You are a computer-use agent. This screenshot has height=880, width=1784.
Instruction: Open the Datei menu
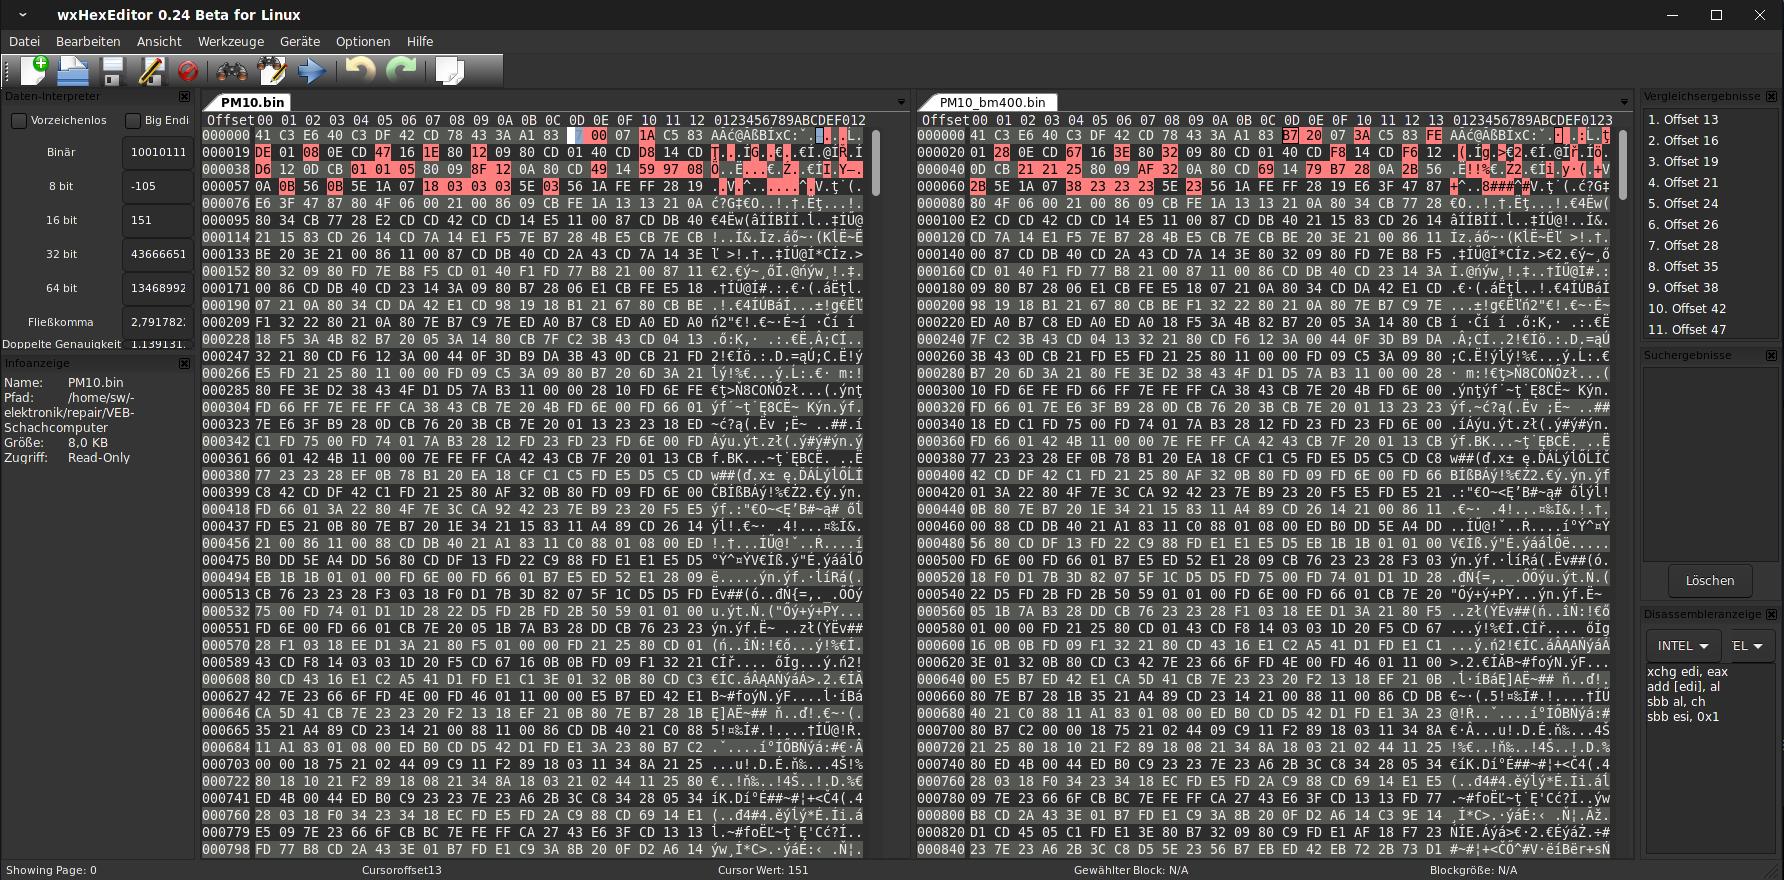(24, 41)
